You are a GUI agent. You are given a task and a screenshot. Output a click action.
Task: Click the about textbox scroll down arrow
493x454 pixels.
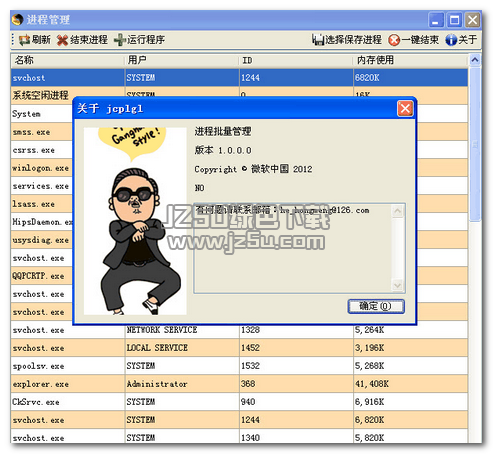click(398, 285)
